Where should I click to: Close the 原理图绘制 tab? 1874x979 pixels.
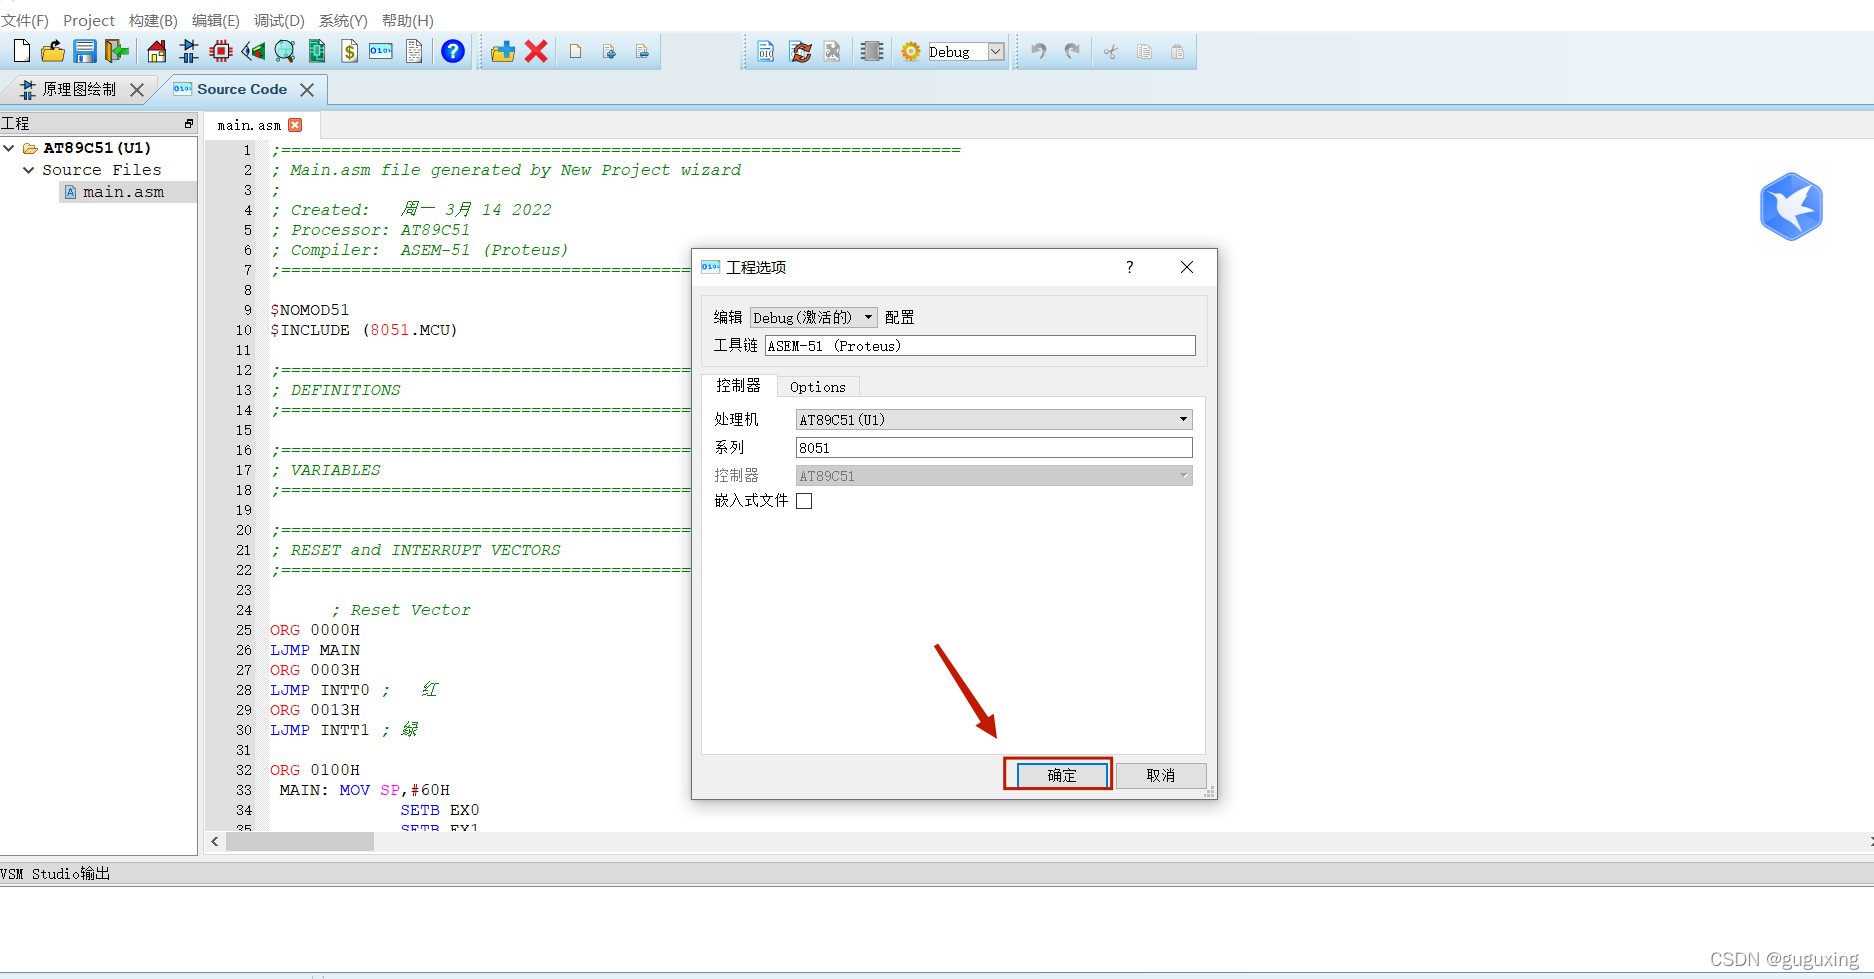137,90
